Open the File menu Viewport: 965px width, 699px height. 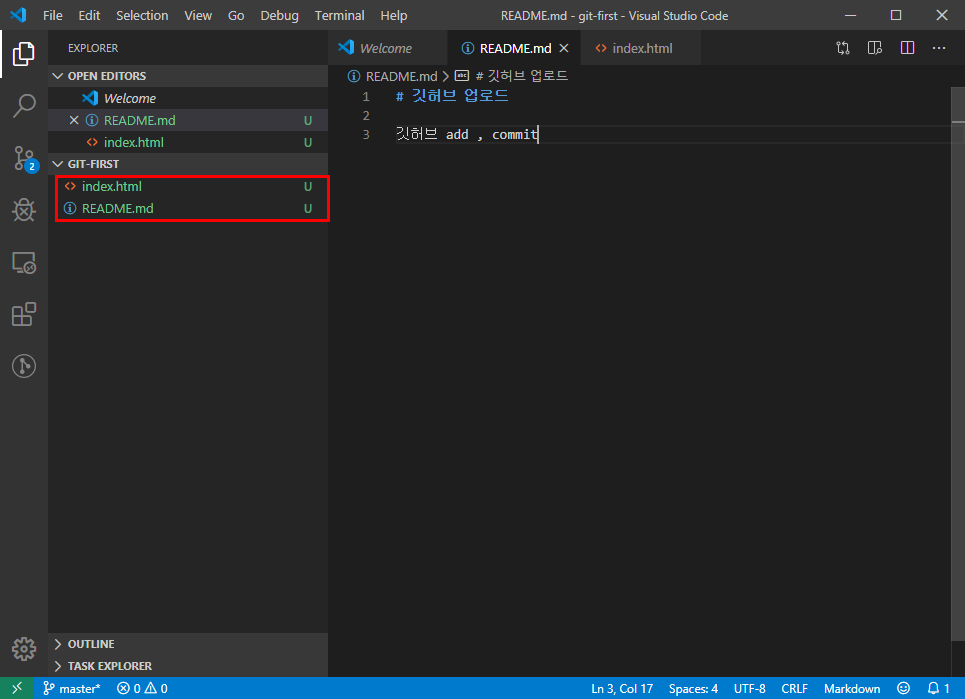coord(52,15)
